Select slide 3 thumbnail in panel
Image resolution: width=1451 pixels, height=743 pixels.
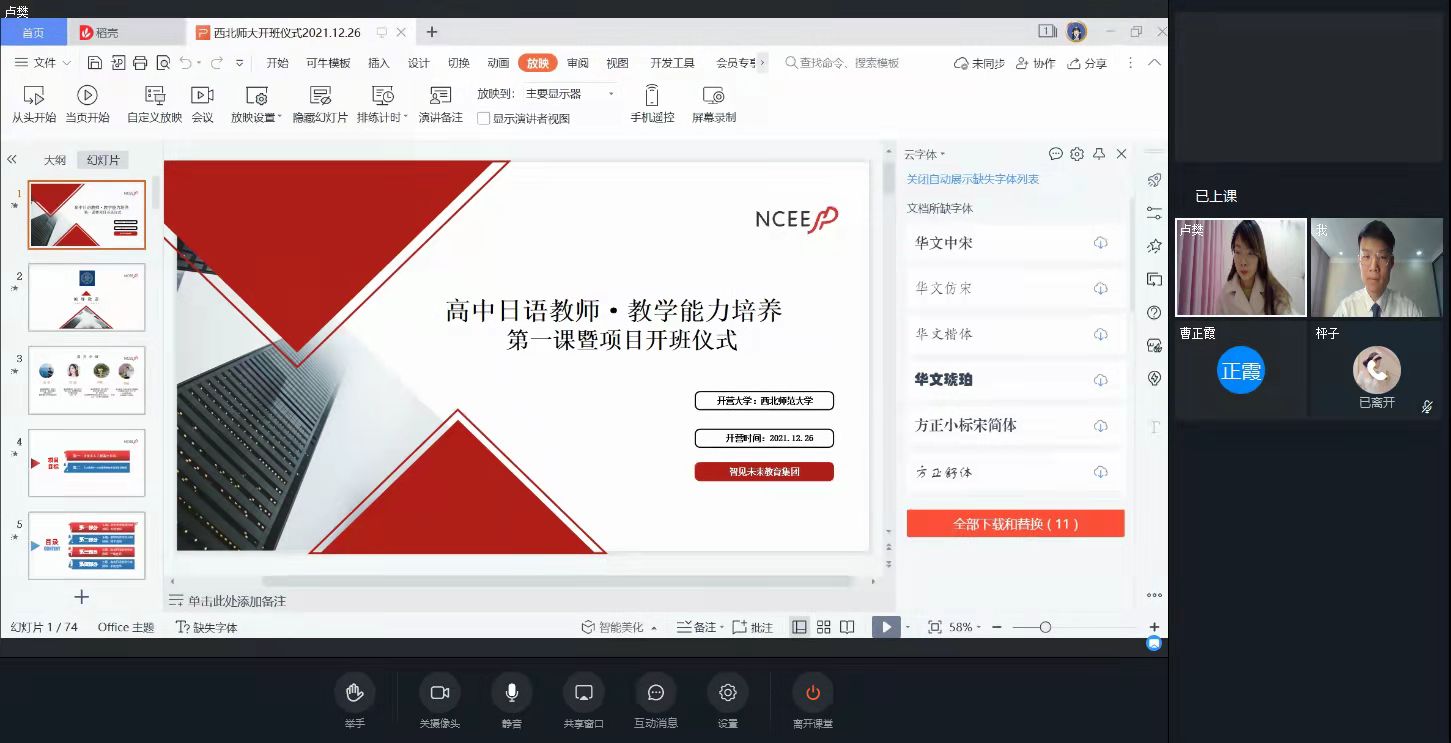tap(86, 380)
